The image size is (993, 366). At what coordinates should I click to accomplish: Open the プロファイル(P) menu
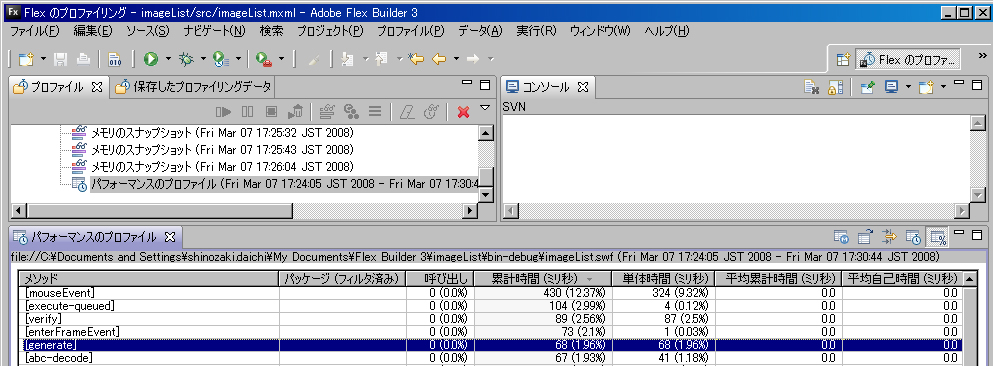coord(410,30)
